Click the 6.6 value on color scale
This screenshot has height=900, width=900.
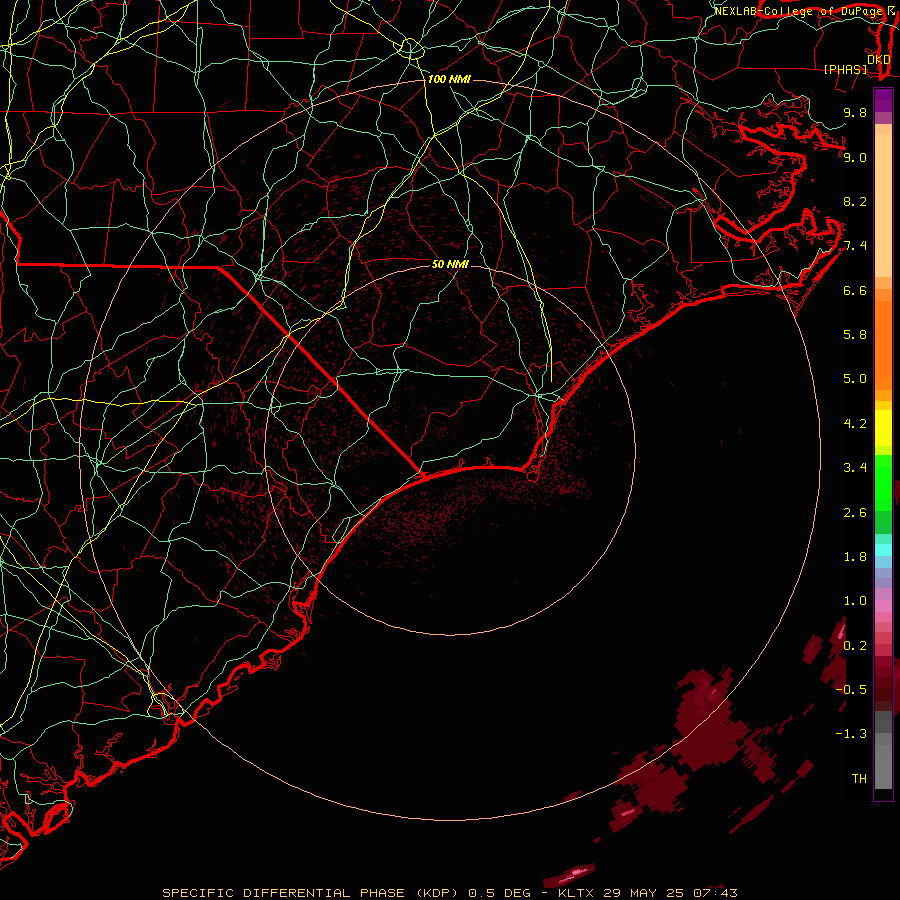855,290
